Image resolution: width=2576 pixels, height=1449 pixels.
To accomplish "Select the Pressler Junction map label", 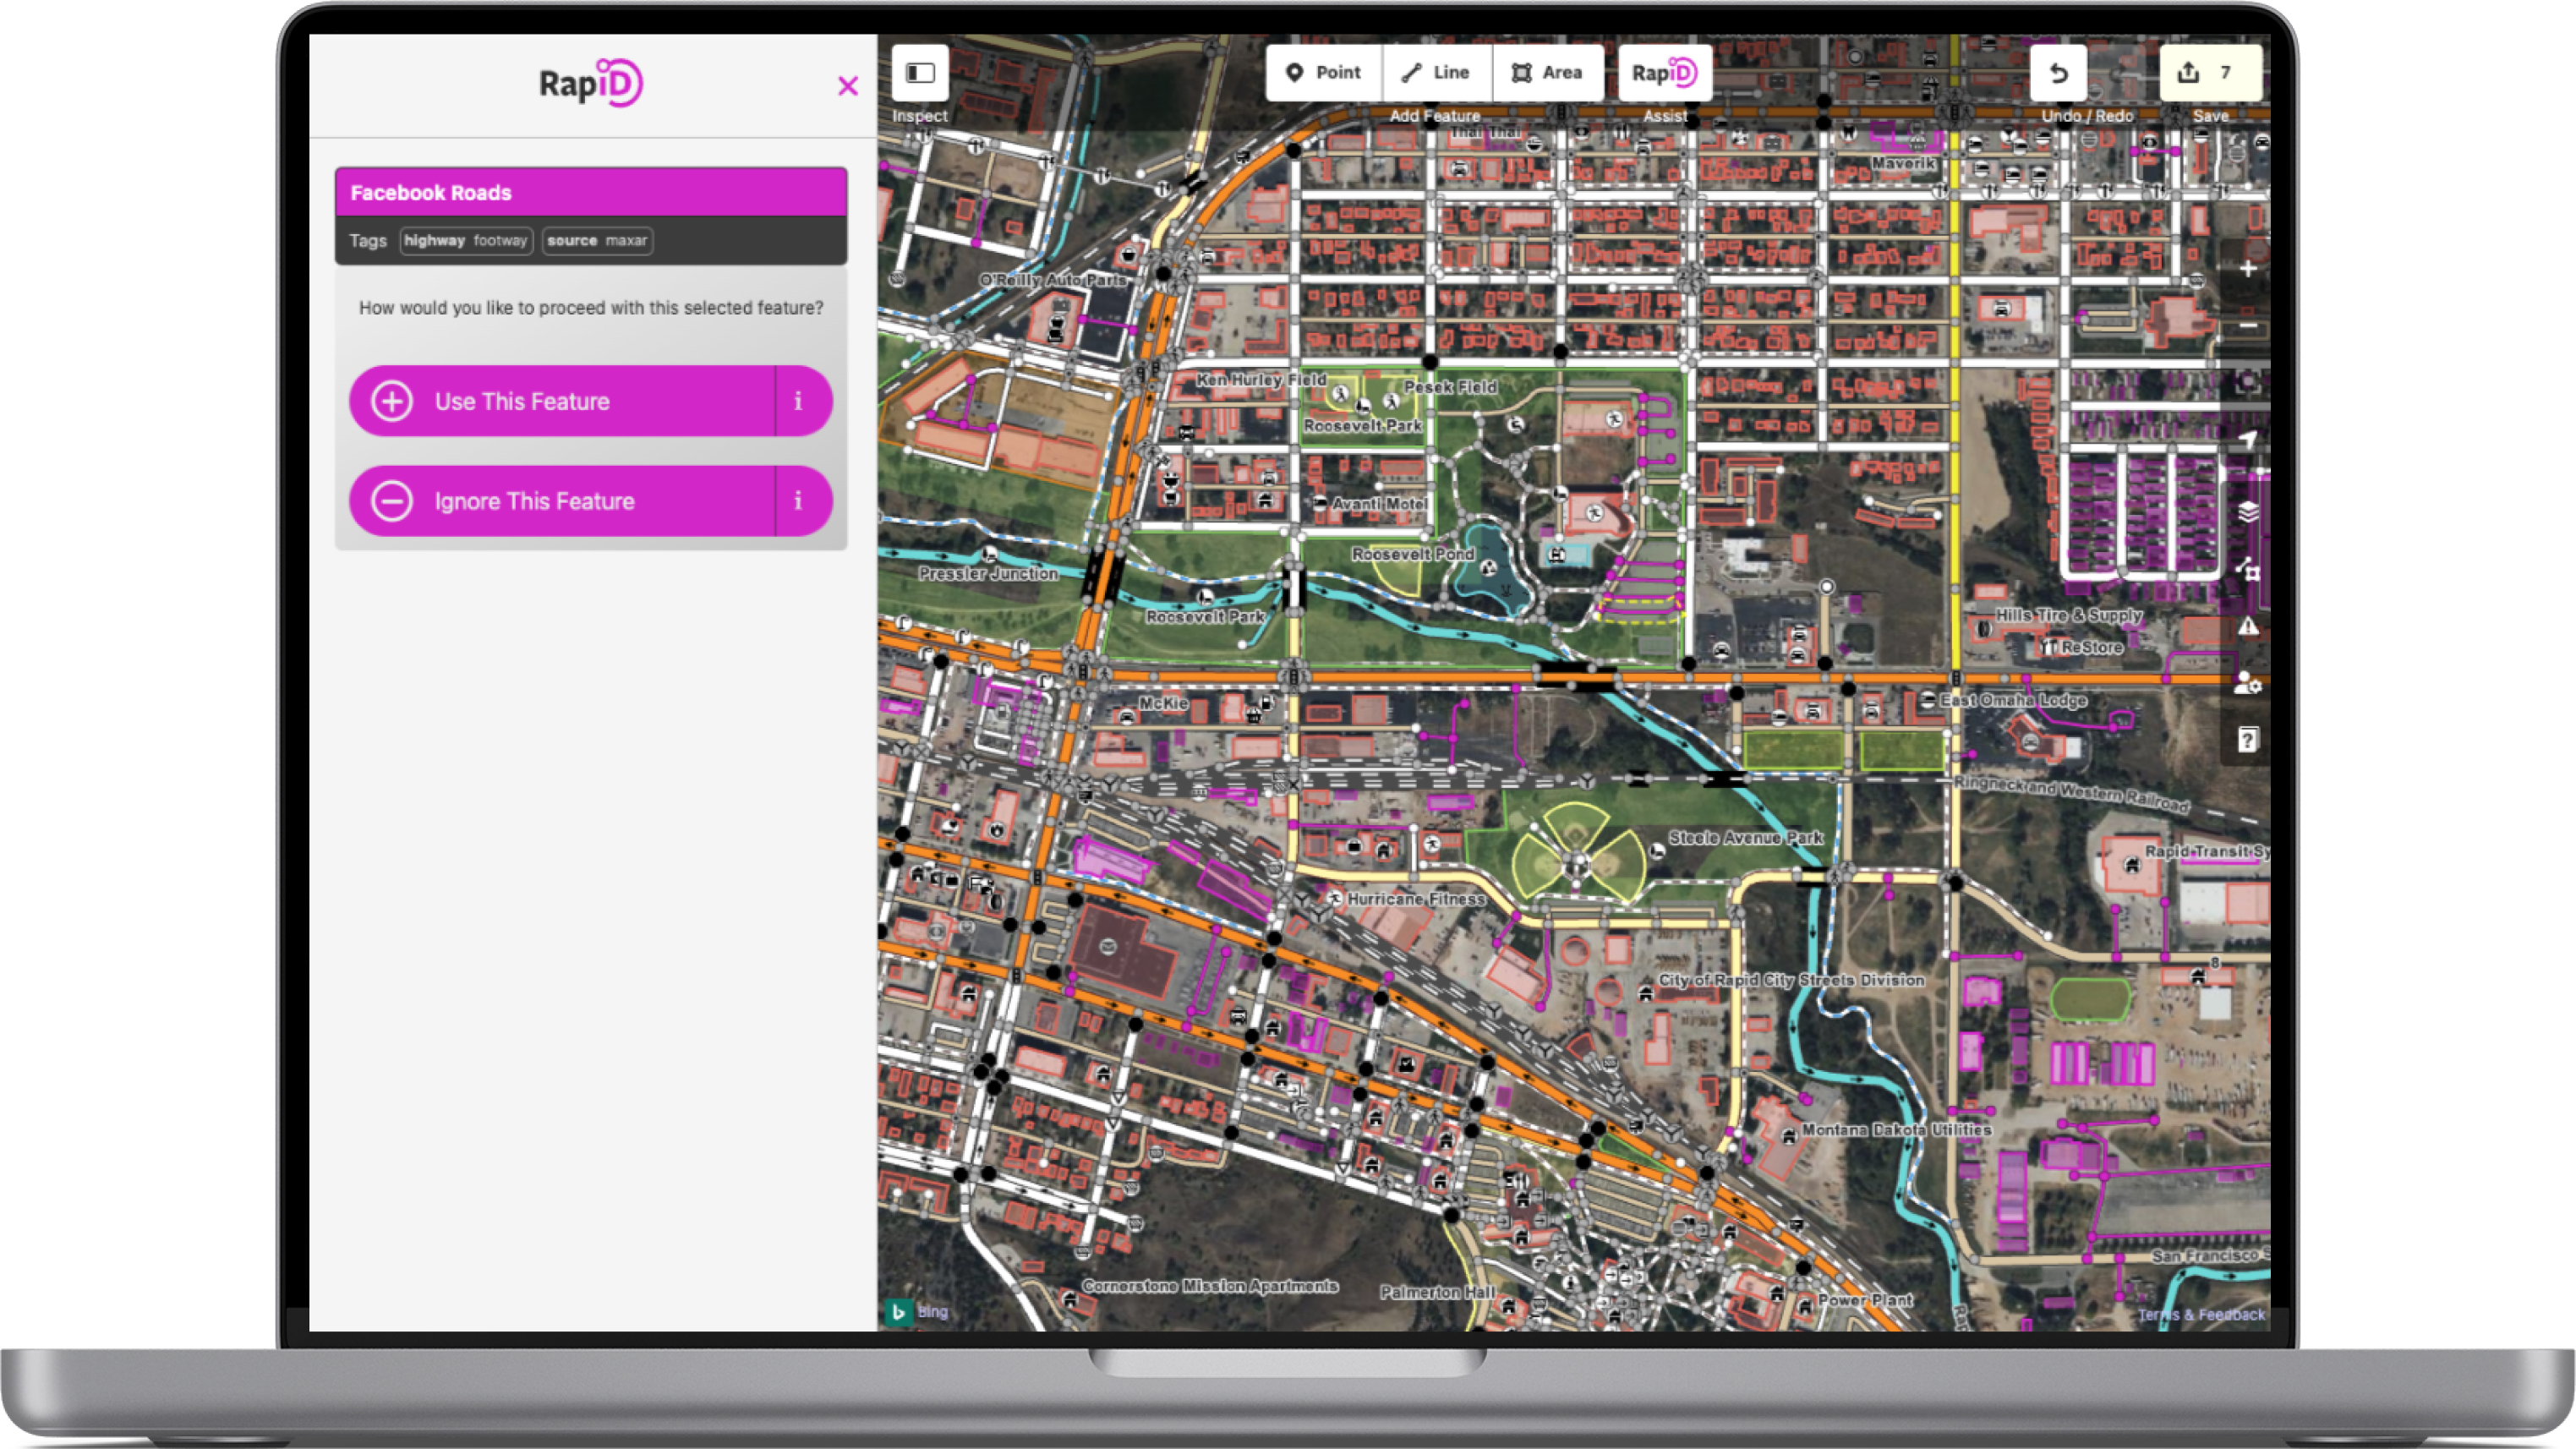I will pos(988,574).
